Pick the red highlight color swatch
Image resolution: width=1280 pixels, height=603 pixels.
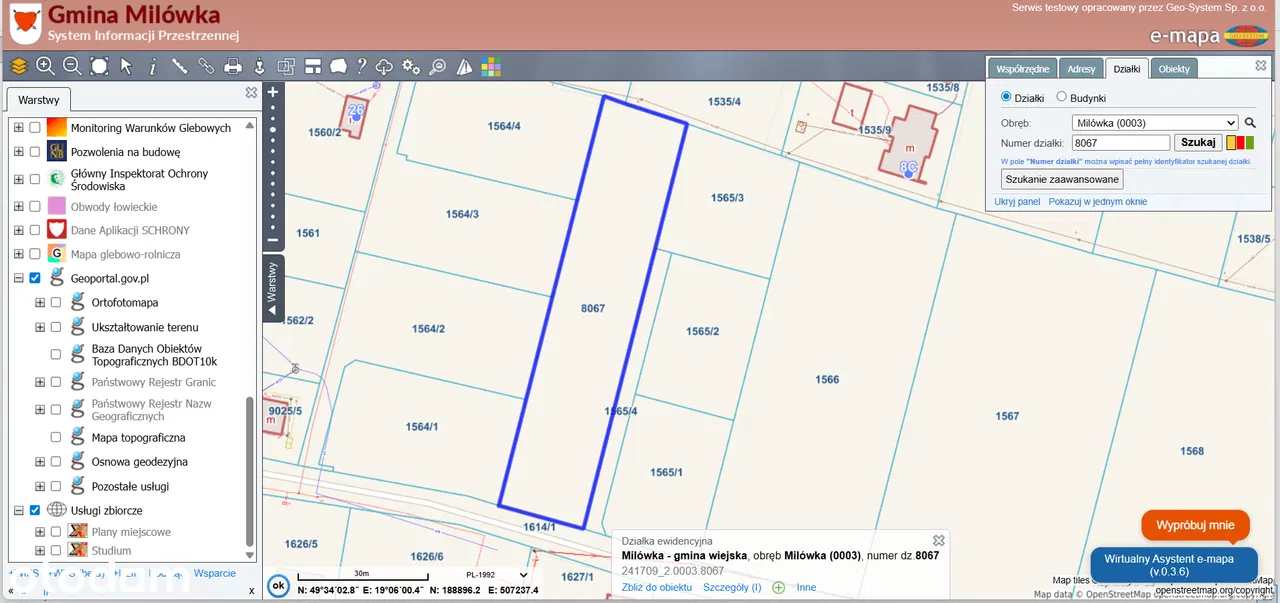pyautogui.click(x=1241, y=143)
